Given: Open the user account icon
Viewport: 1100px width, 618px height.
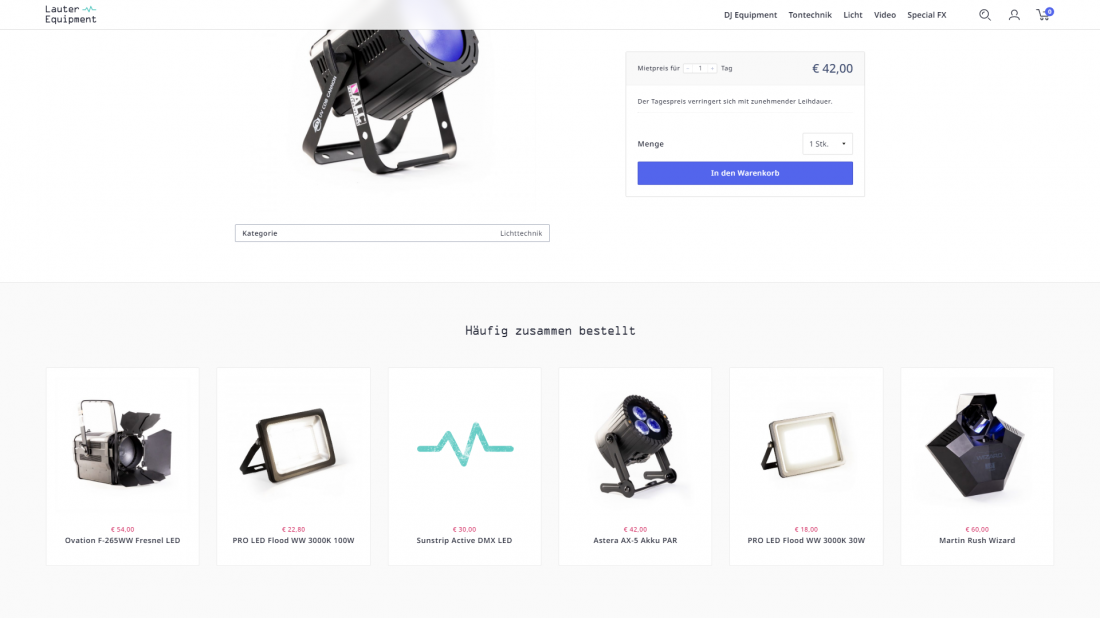Looking at the screenshot, I should coord(1014,15).
